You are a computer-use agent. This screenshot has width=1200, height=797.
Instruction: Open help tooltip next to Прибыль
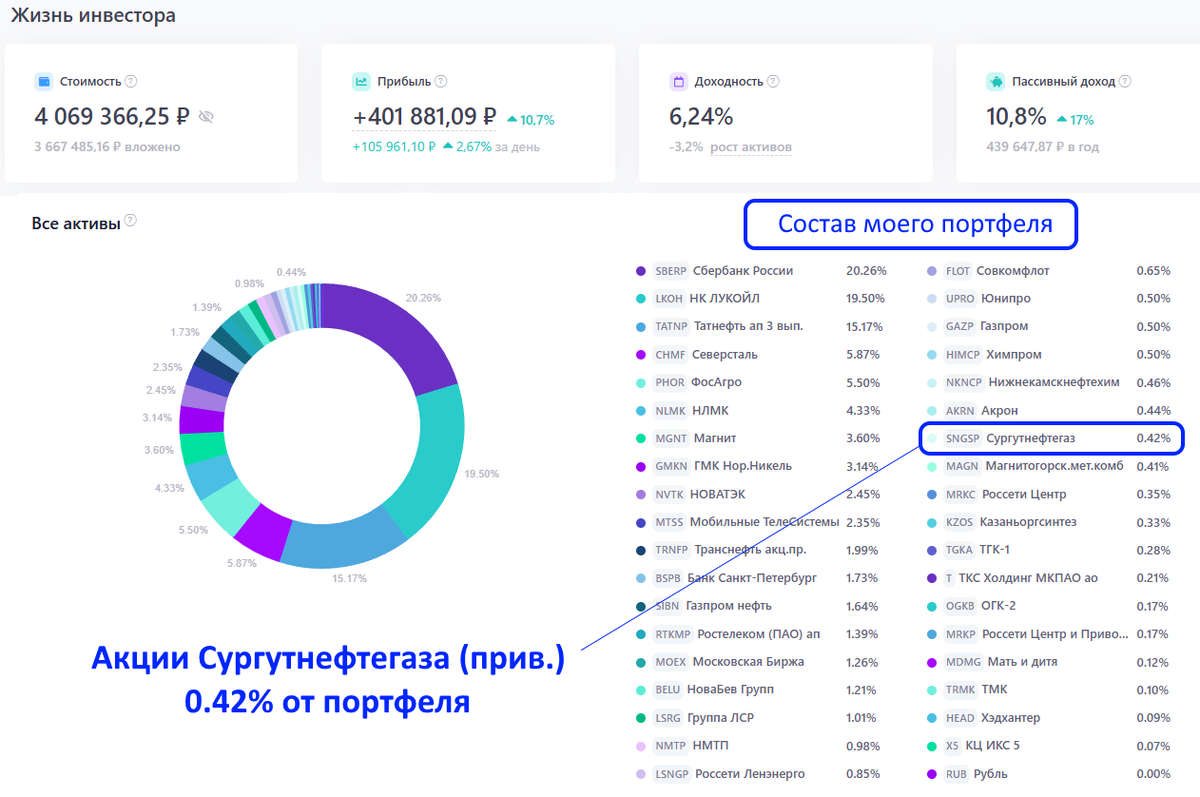(x=441, y=82)
